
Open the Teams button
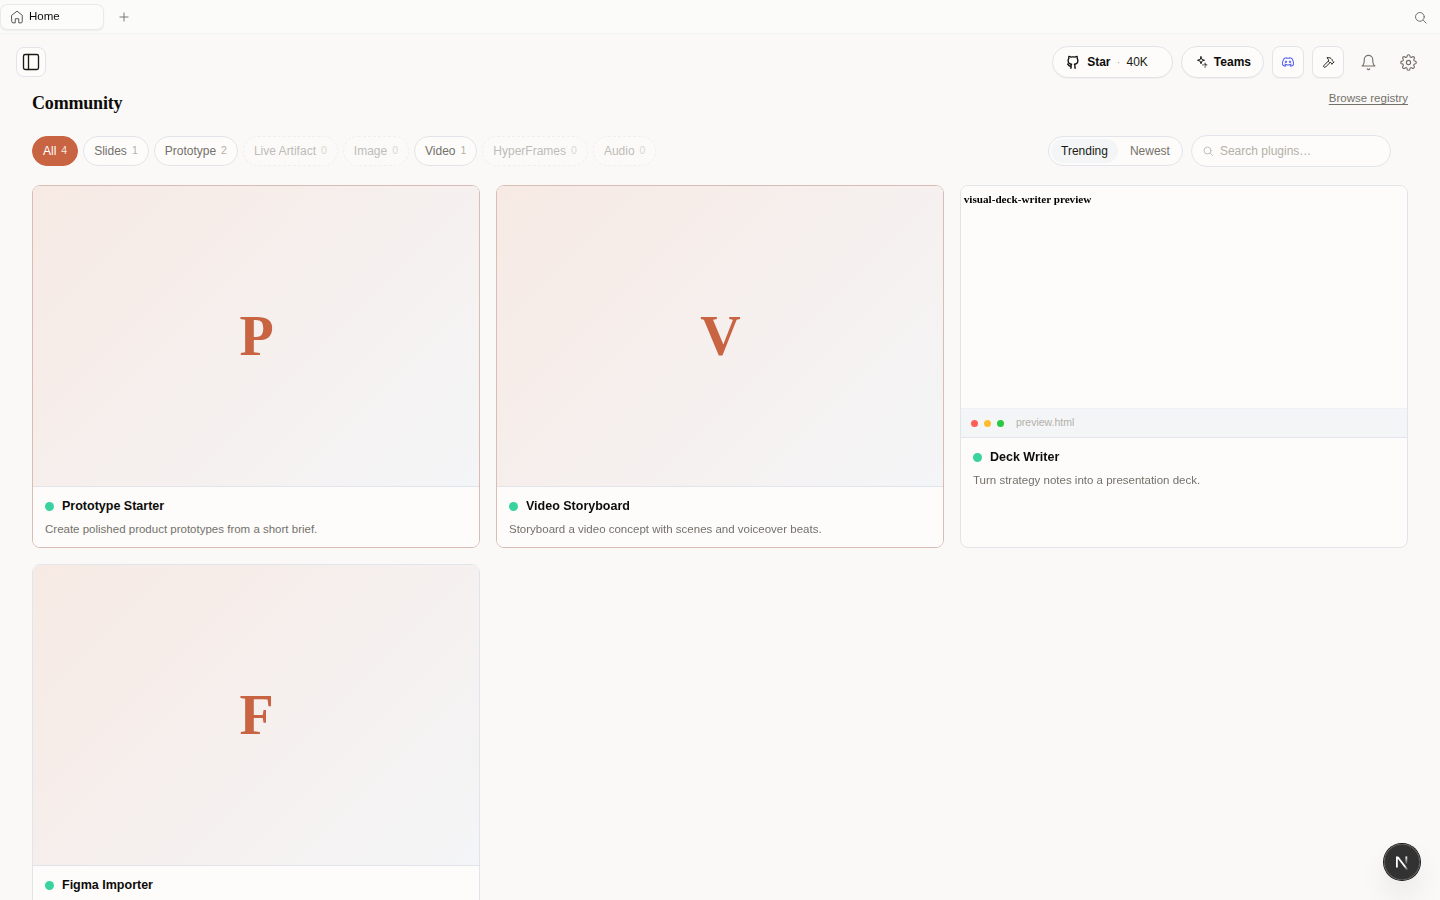(x=1222, y=62)
